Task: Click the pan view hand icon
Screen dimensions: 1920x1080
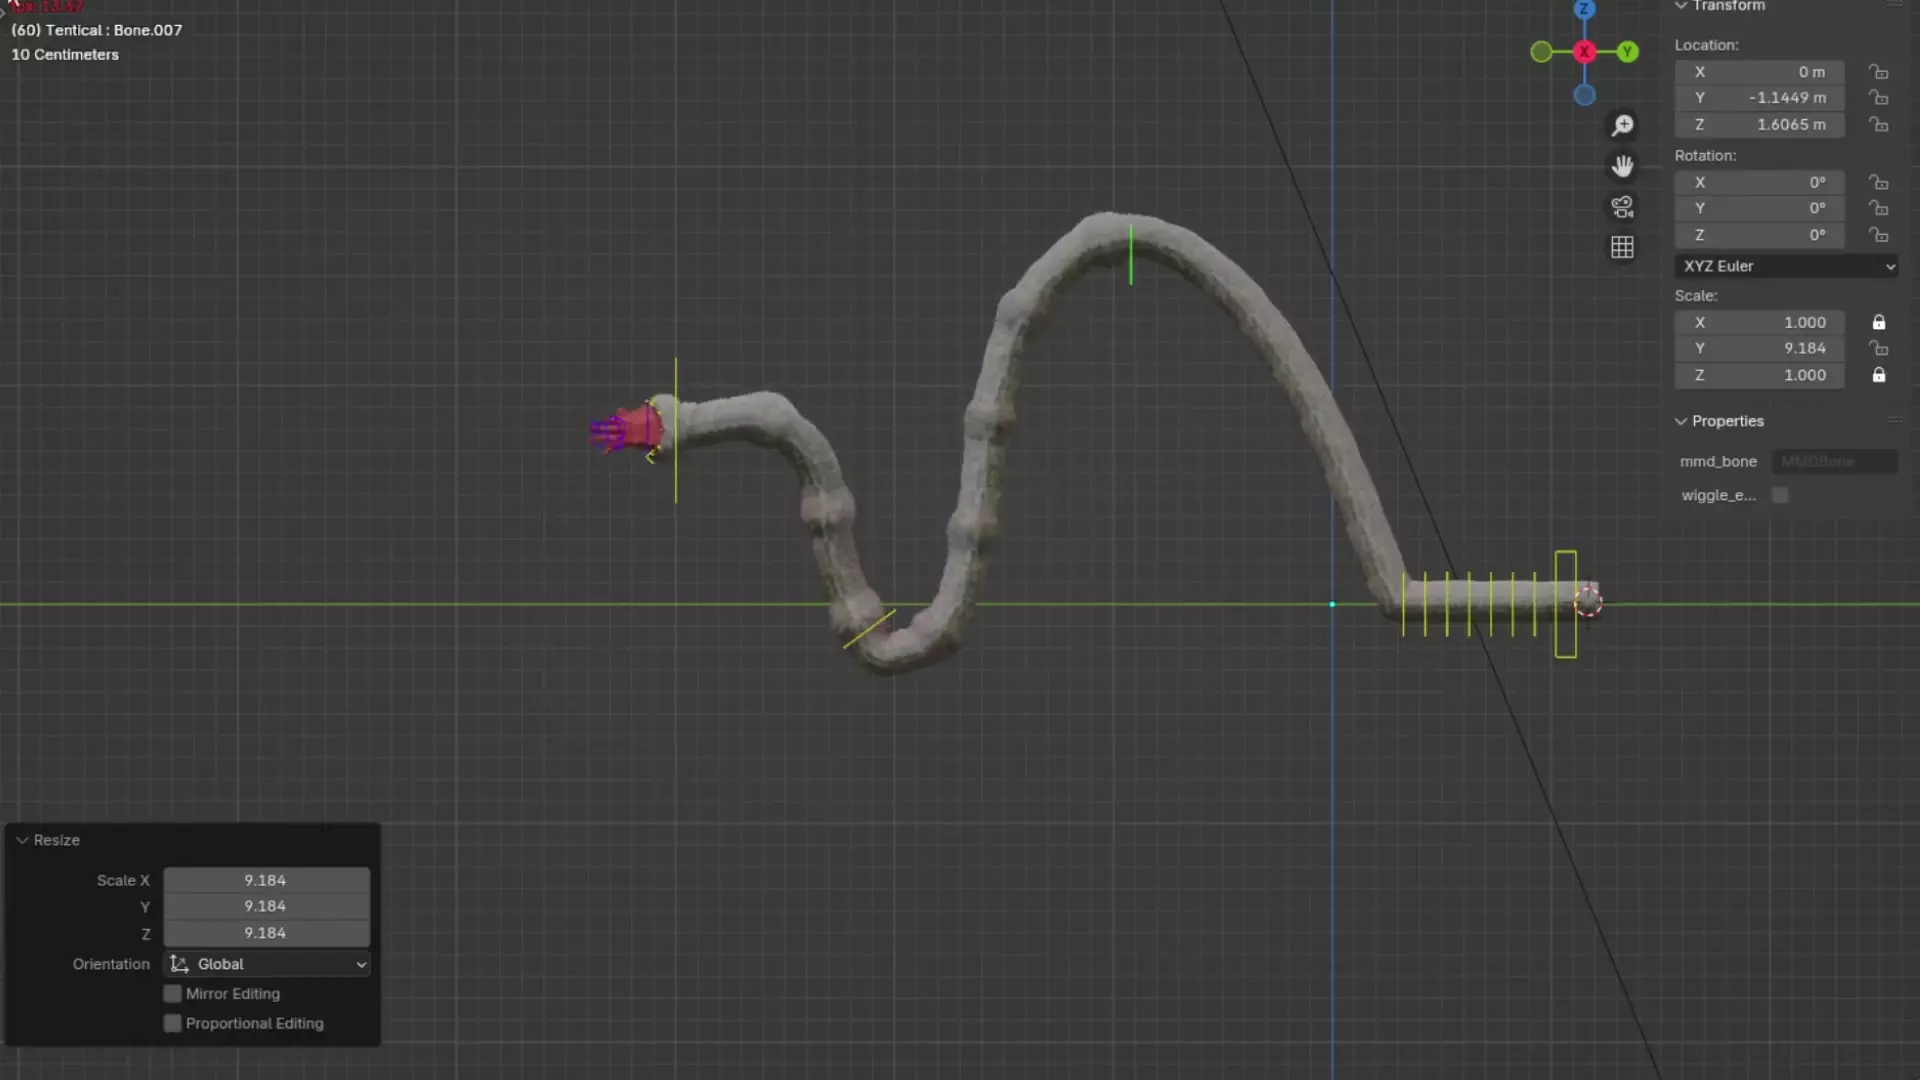Action: pos(1622,166)
